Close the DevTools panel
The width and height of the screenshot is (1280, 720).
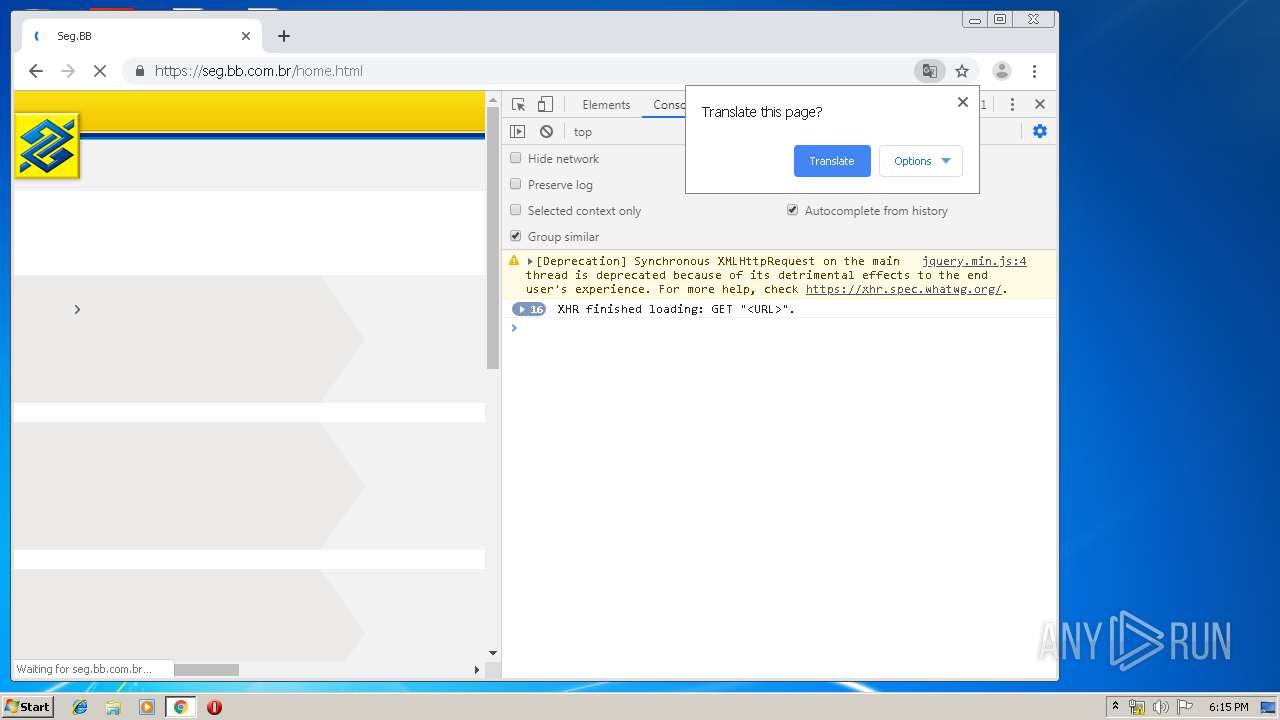click(x=1040, y=104)
